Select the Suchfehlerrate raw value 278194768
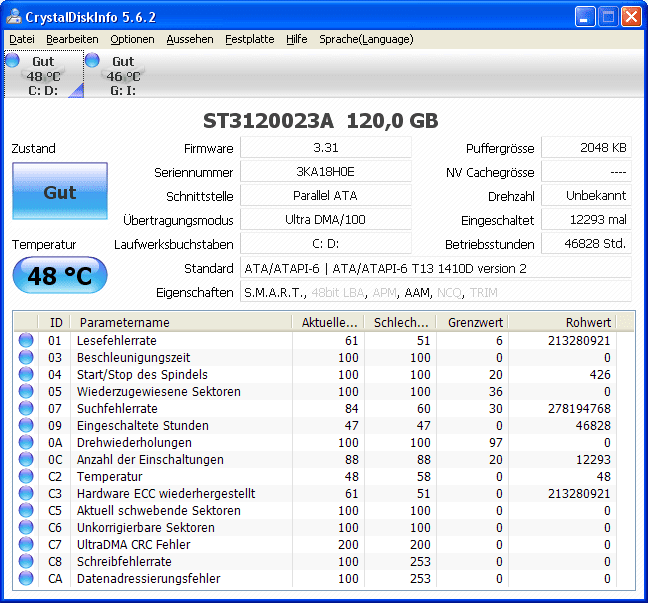 [x=579, y=408]
